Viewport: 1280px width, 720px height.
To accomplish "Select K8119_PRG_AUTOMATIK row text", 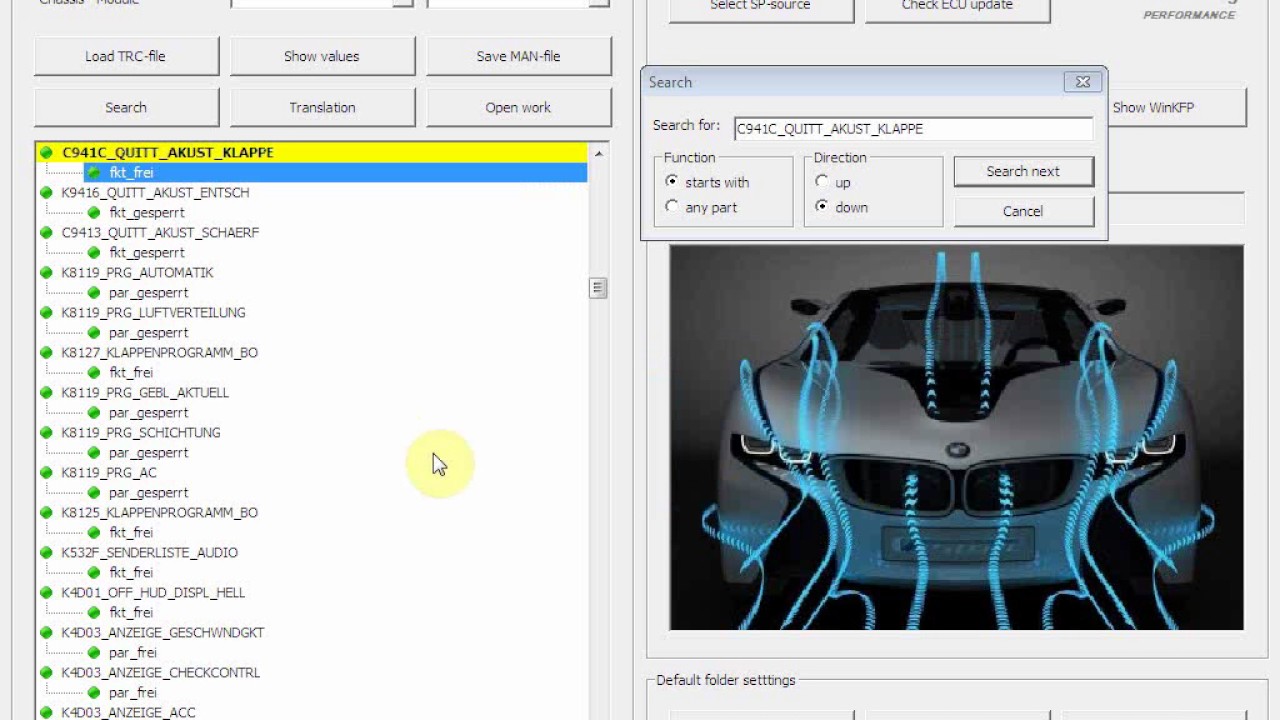I will coord(137,273).
